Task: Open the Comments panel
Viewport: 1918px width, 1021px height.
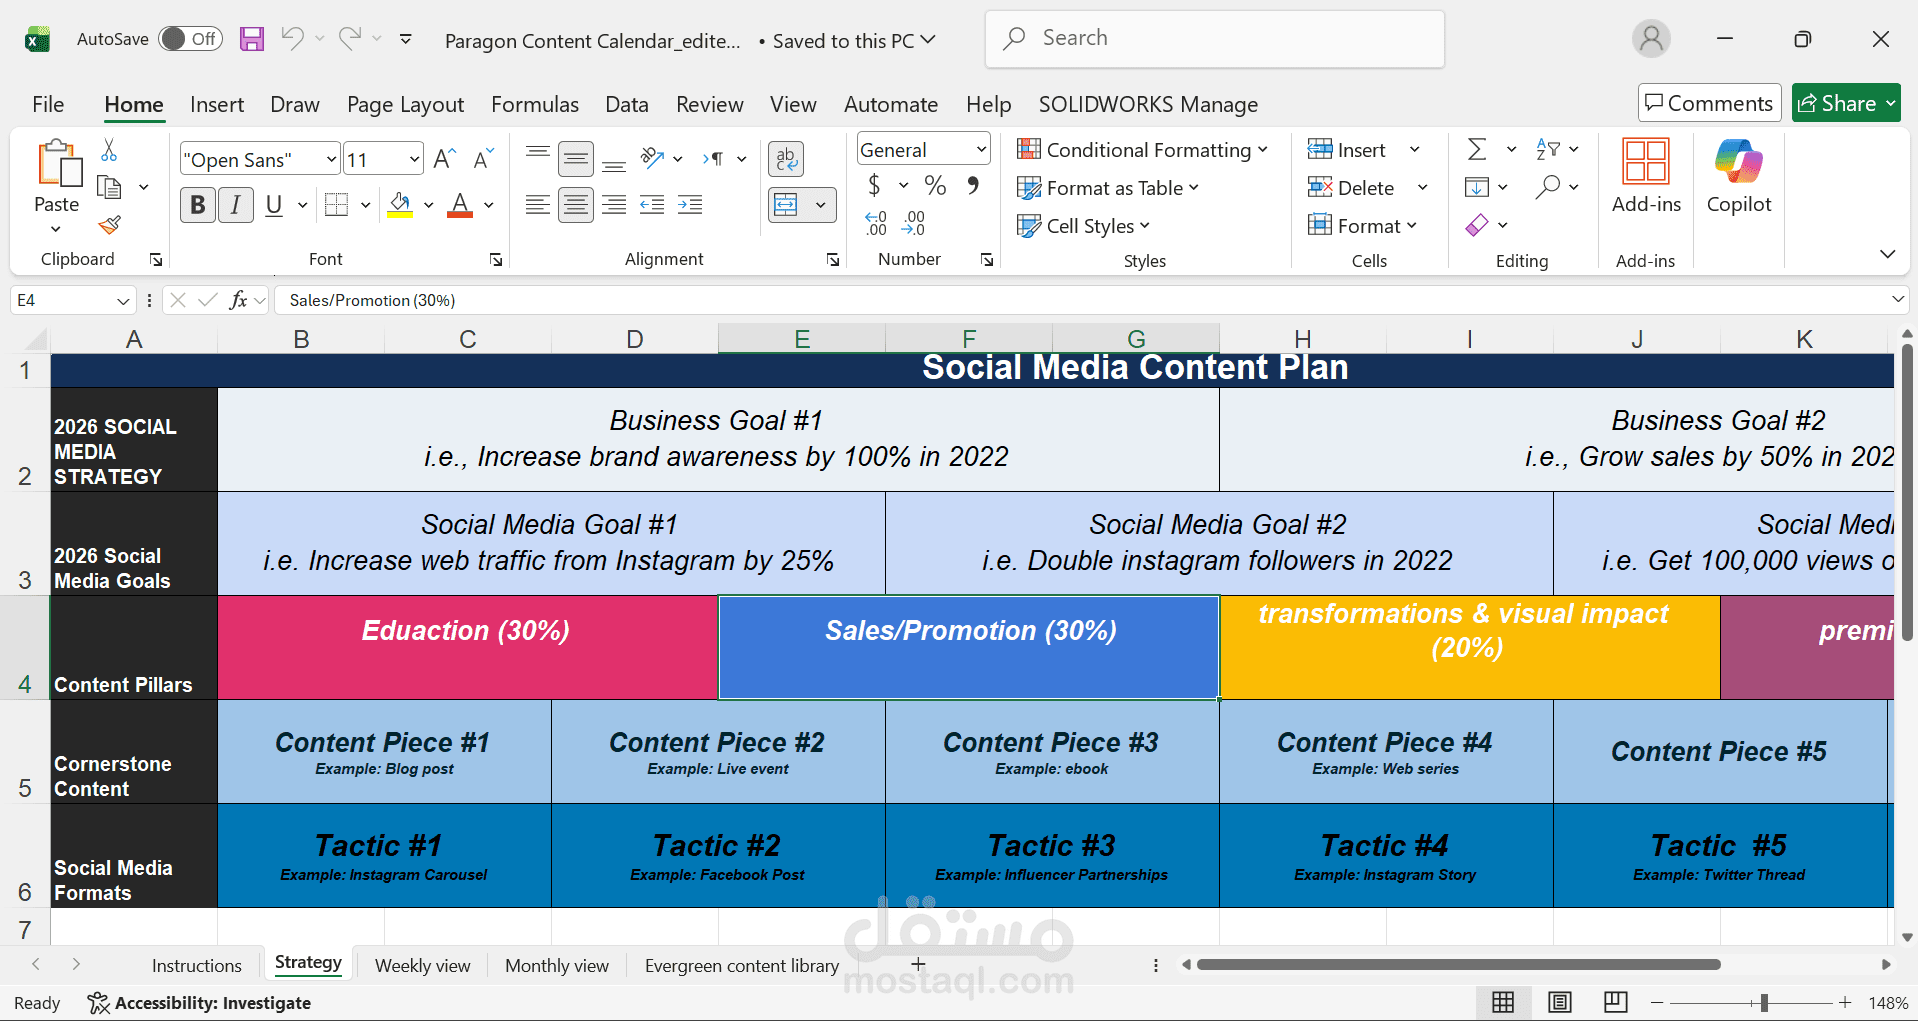Action: point(1708,102)
